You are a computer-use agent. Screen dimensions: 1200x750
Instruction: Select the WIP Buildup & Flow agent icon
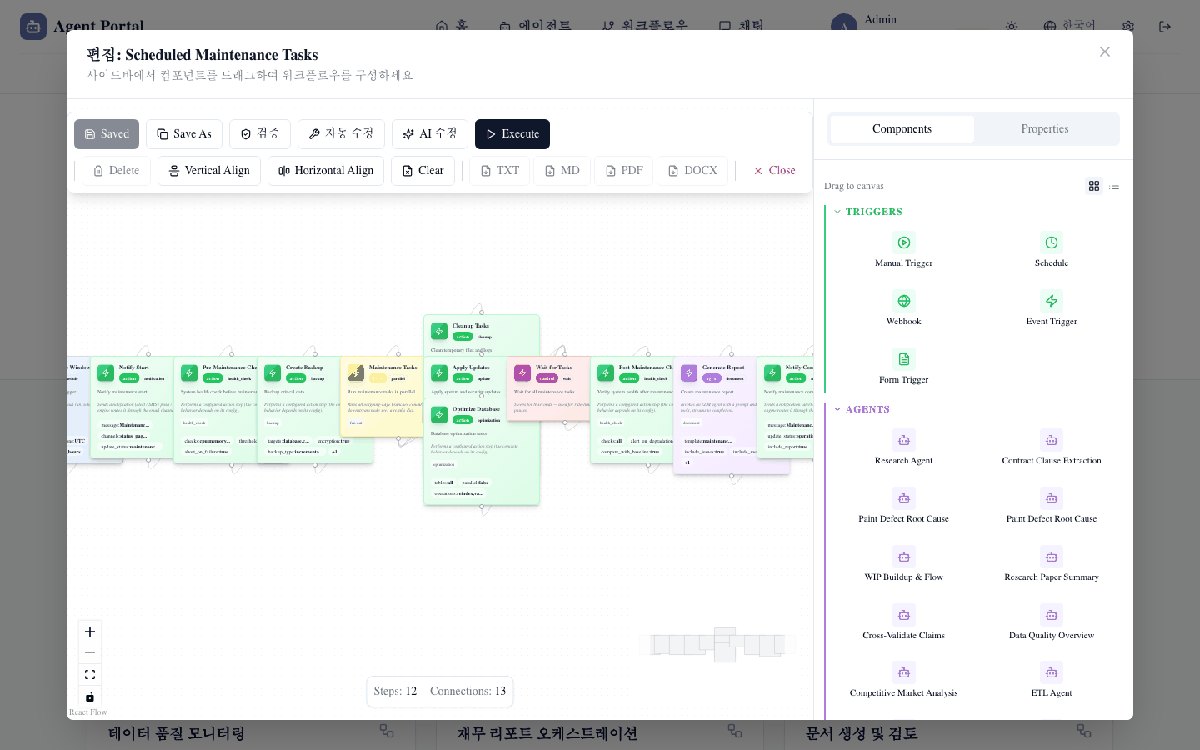click(904, 556)
